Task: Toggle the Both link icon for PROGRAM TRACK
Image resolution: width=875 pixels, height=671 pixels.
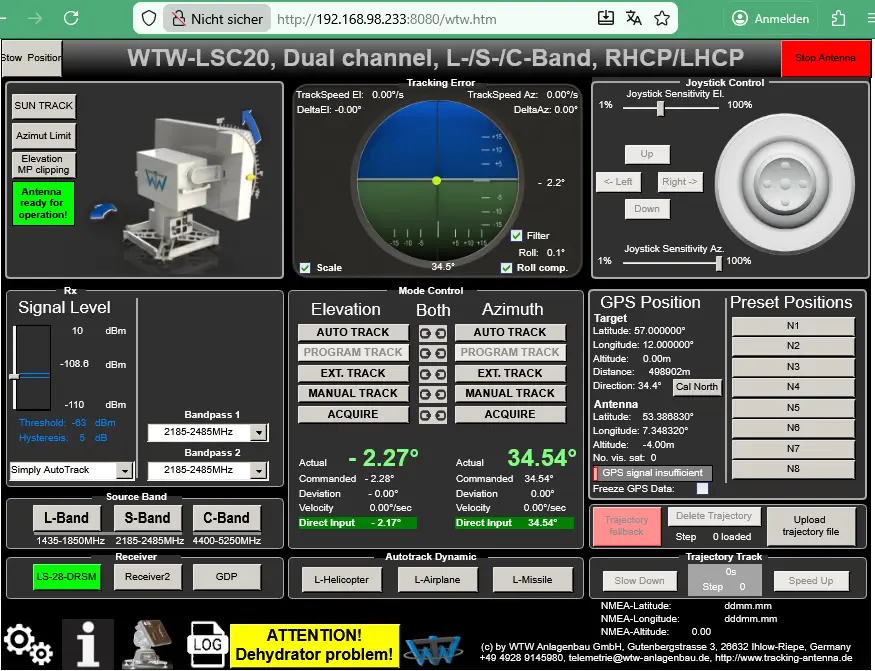Action: click(432, 353)
